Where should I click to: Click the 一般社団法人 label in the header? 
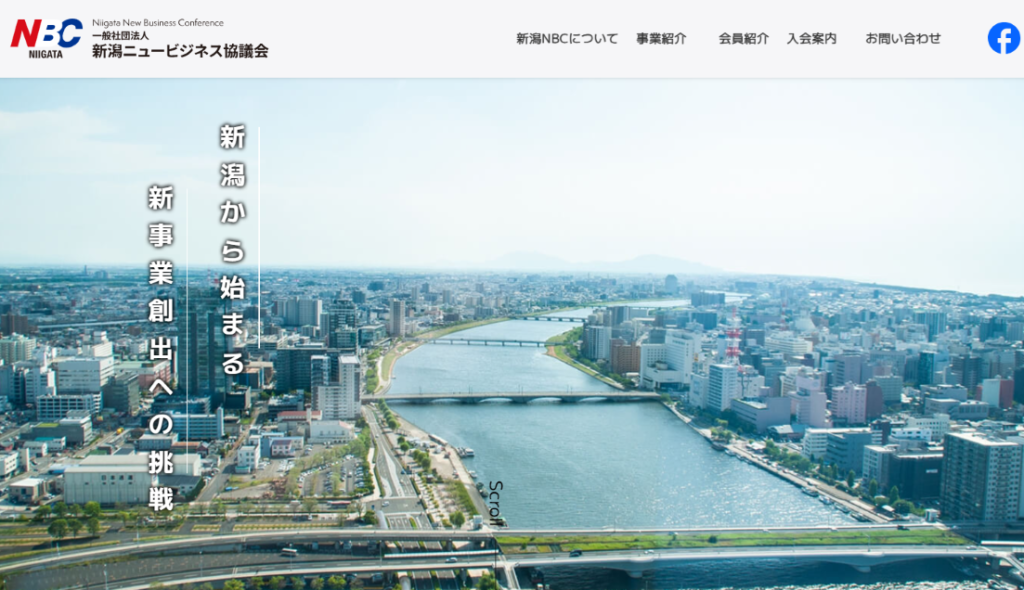pos(120,36)
